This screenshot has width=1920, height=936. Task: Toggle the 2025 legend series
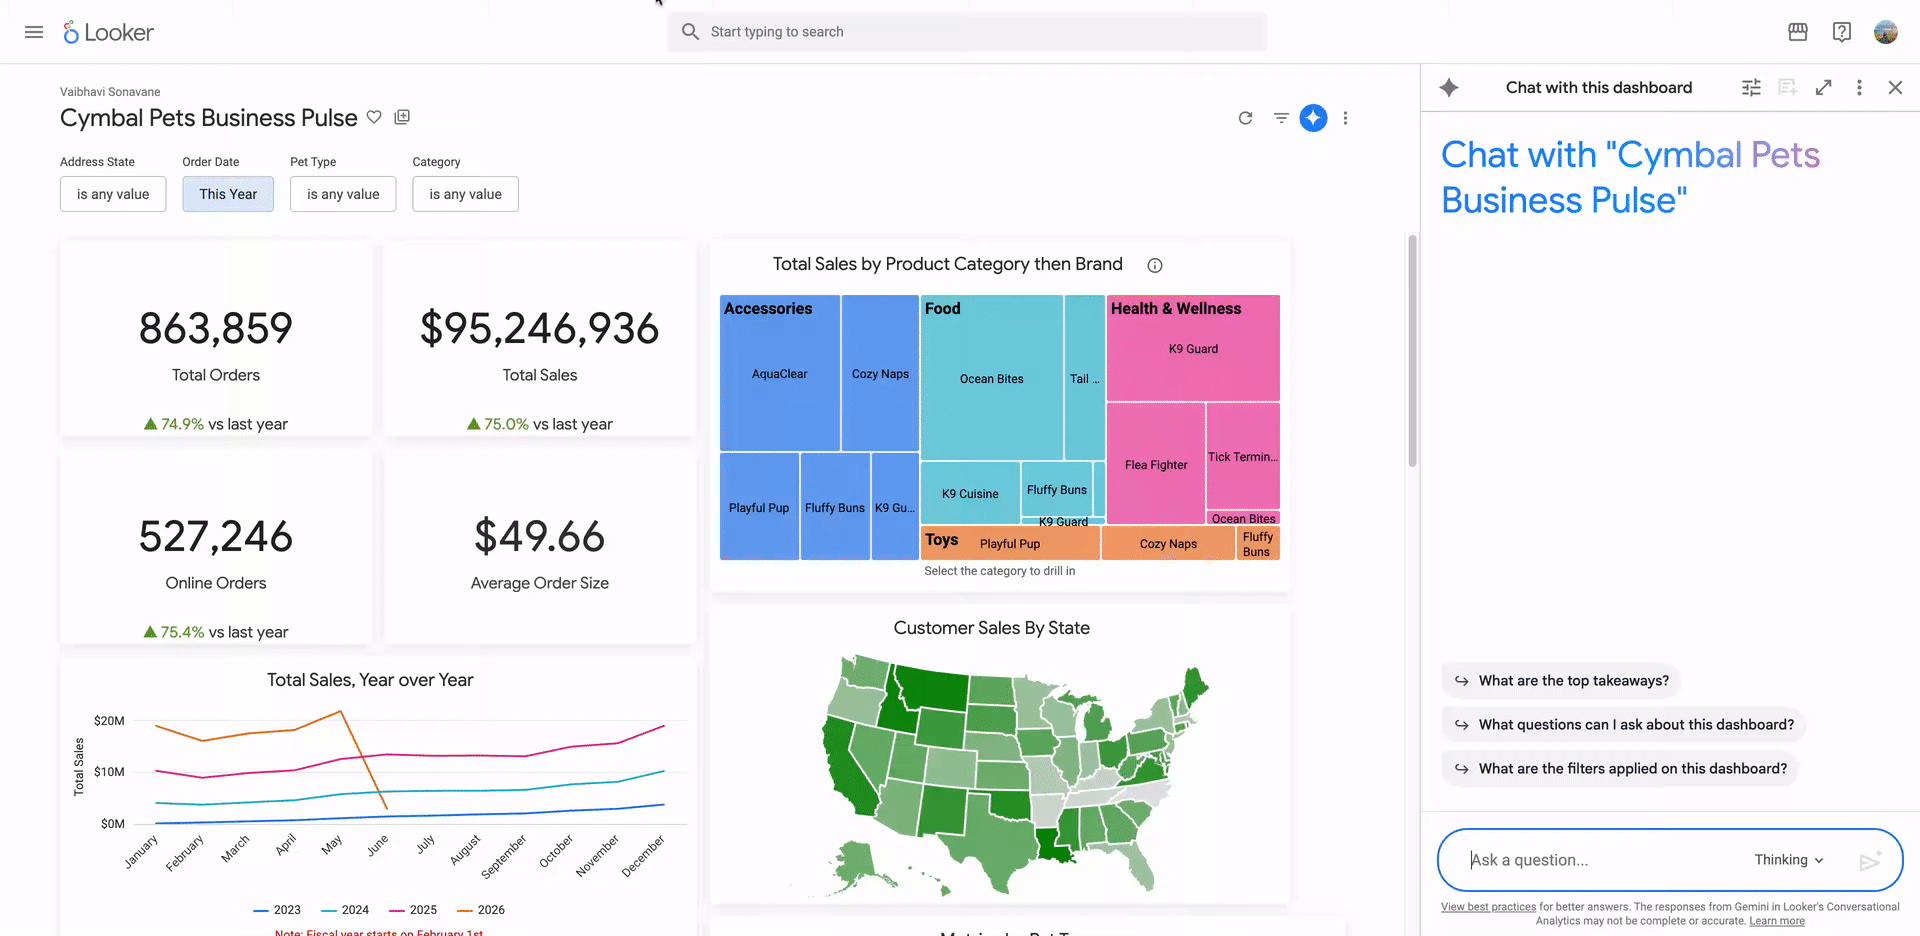coord(413,910)
